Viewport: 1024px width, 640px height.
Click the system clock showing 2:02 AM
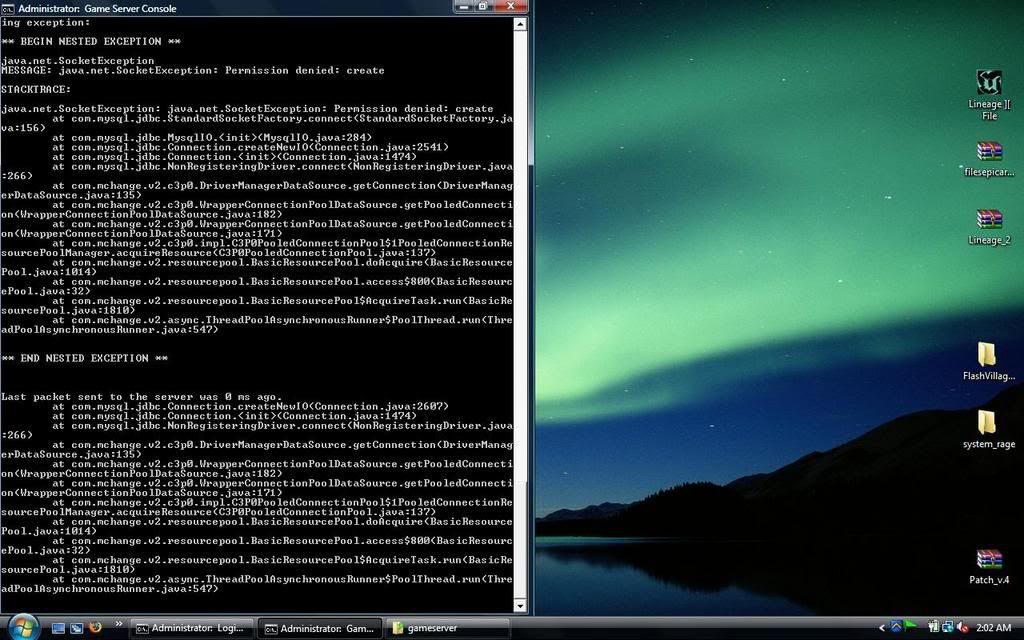tap(993, 628)
